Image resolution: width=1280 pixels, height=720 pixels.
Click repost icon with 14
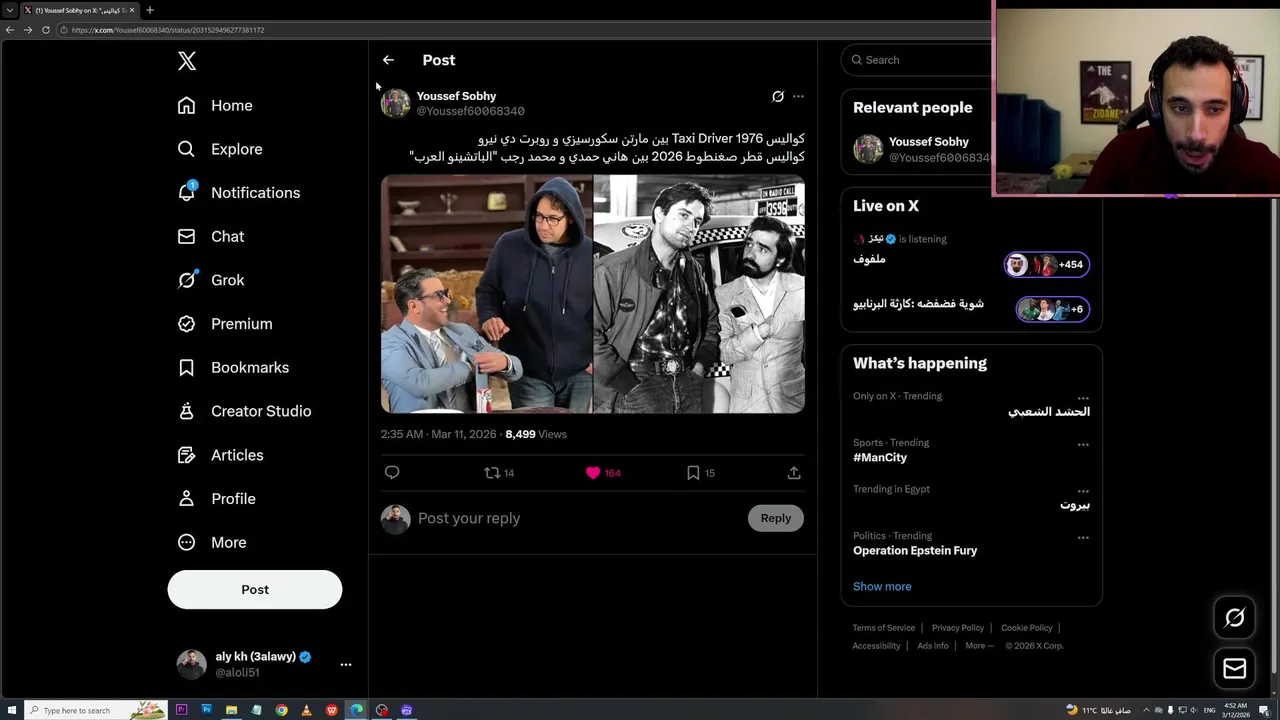[x=499, y=473]
